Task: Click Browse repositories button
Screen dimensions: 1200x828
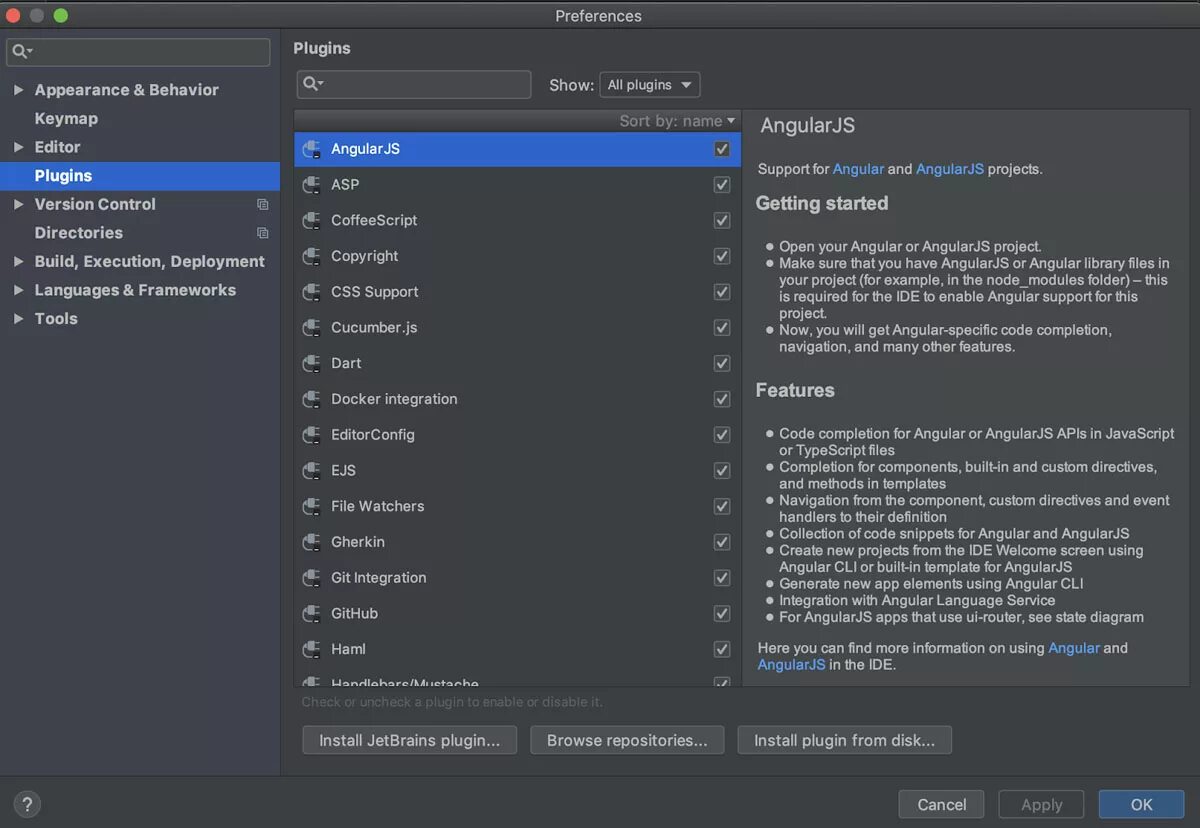Action: (627, 740)
